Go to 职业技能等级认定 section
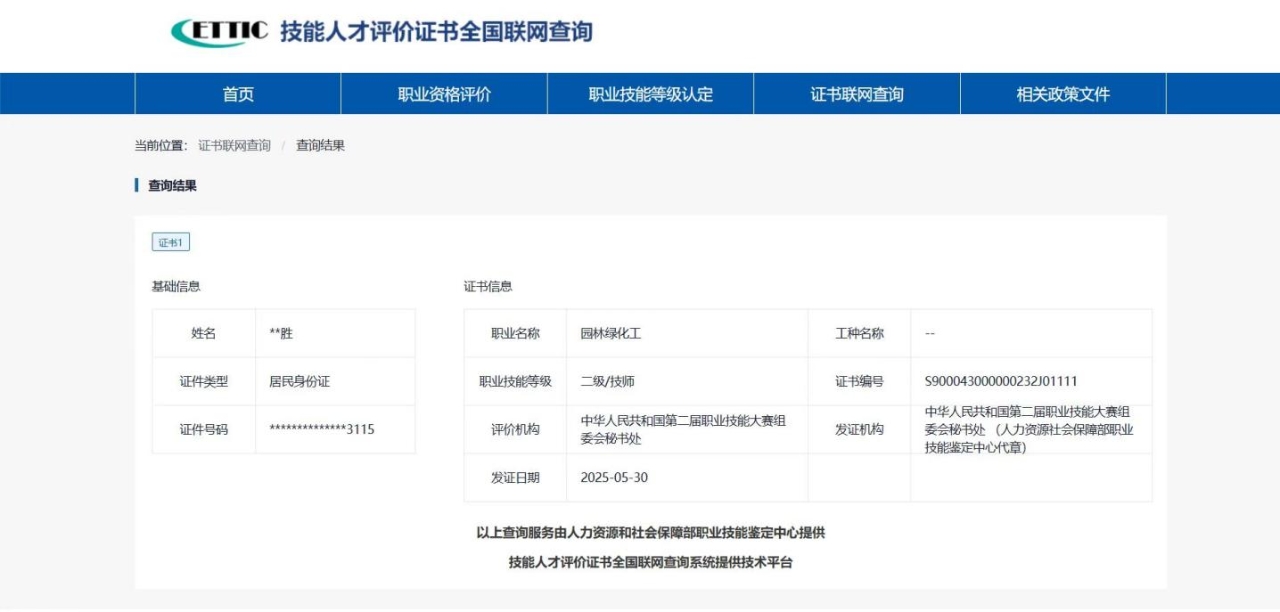 point(650,94)
